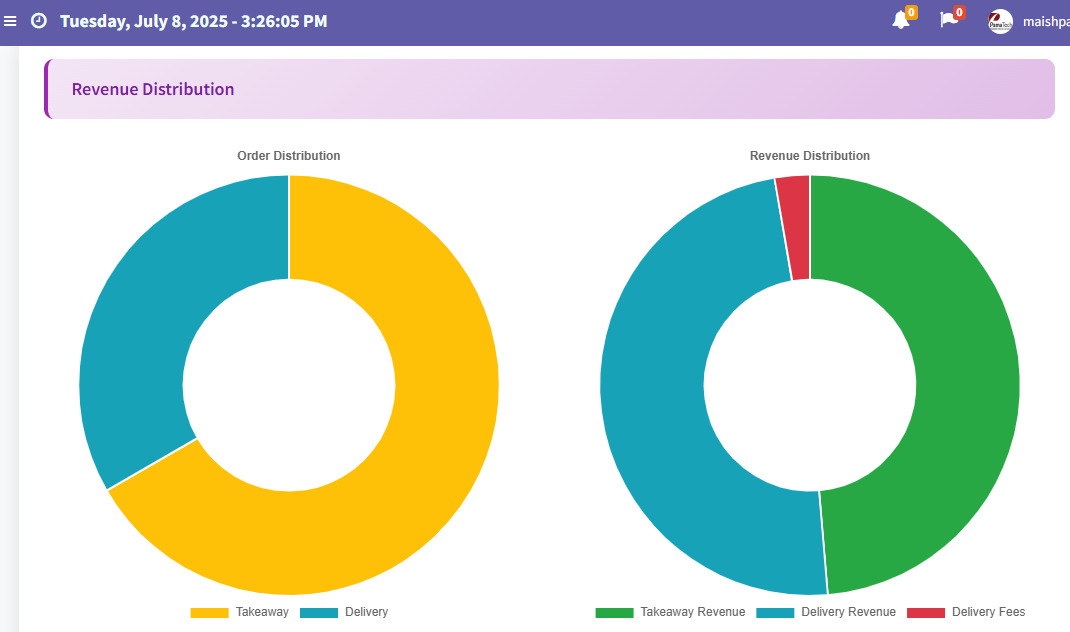The image size is (1070, 632).
Task: Click the red zero badge on the flag
Action: [x=959, y=13]
